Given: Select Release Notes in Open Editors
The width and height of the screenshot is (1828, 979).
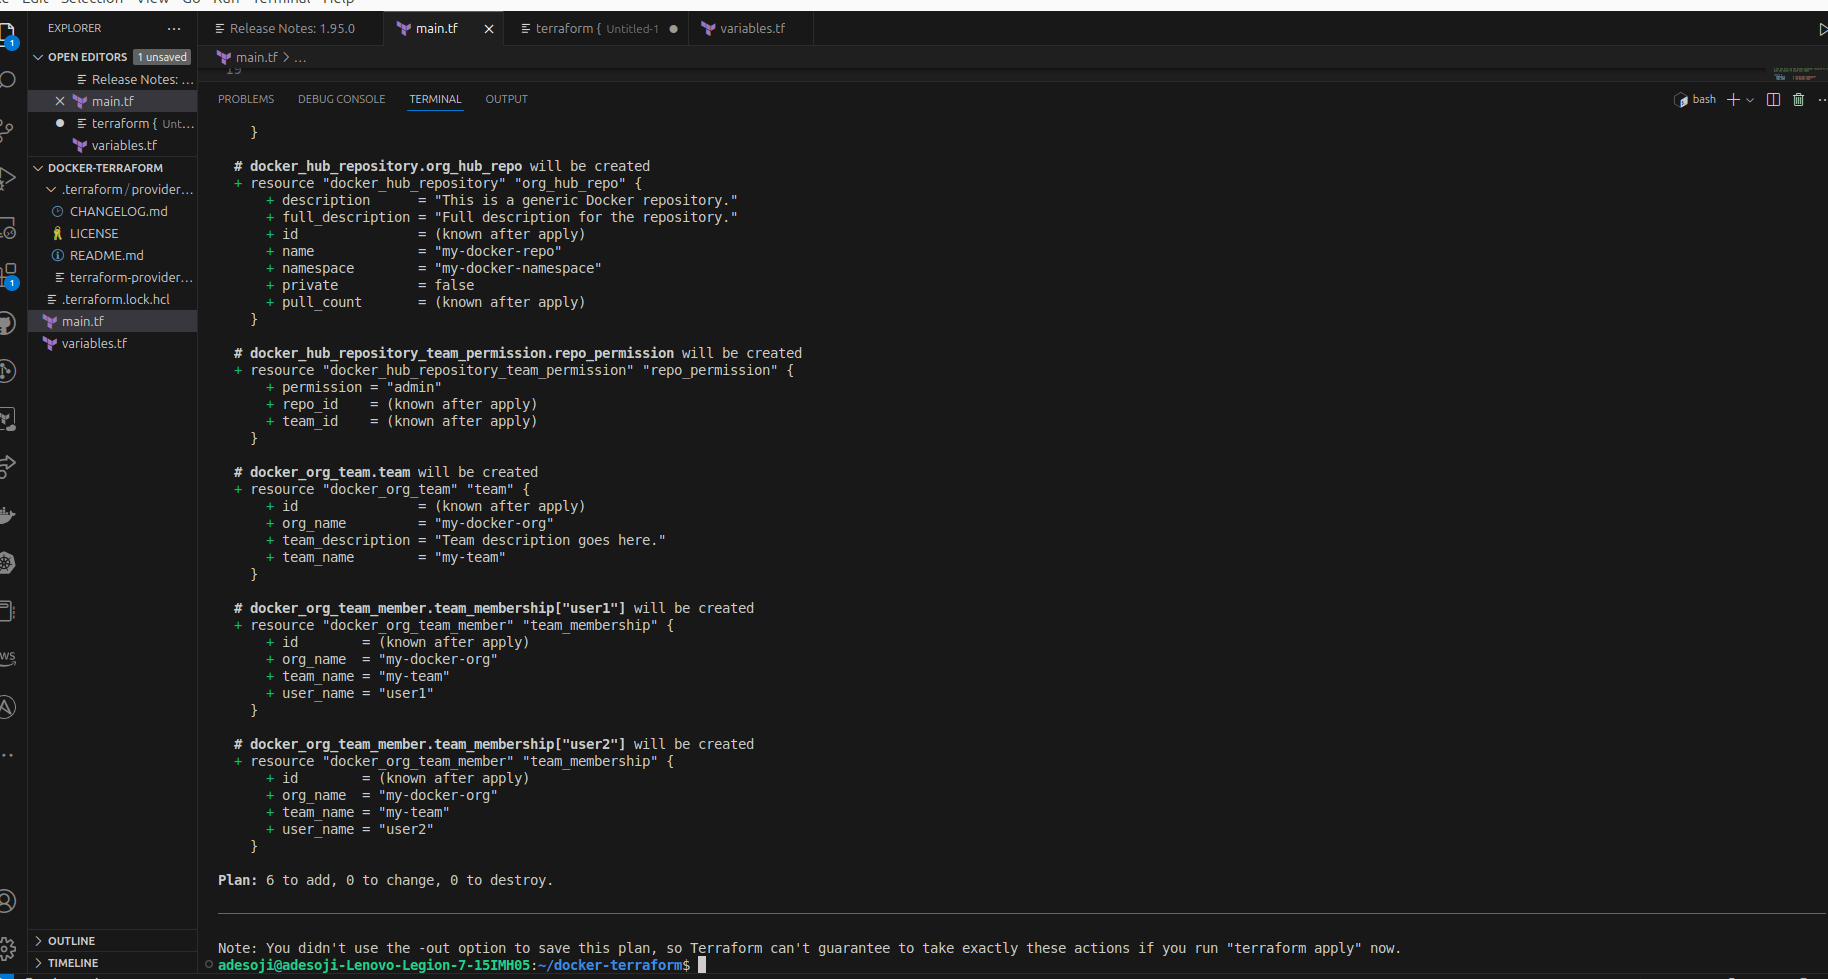Looking at the screenshot, I should tap(134, 79).
